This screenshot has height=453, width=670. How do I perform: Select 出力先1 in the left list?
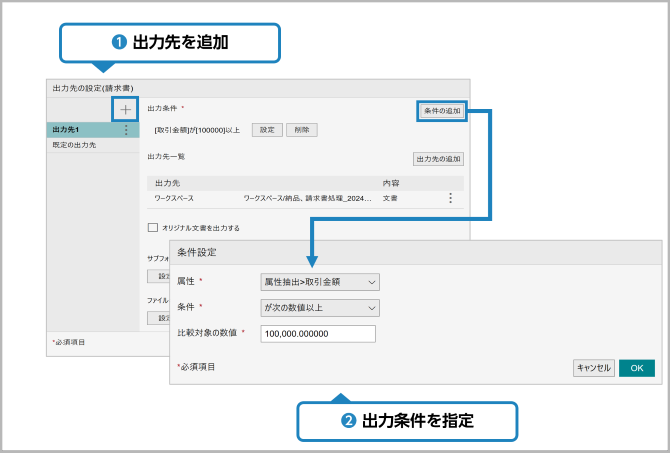(93, 130)
